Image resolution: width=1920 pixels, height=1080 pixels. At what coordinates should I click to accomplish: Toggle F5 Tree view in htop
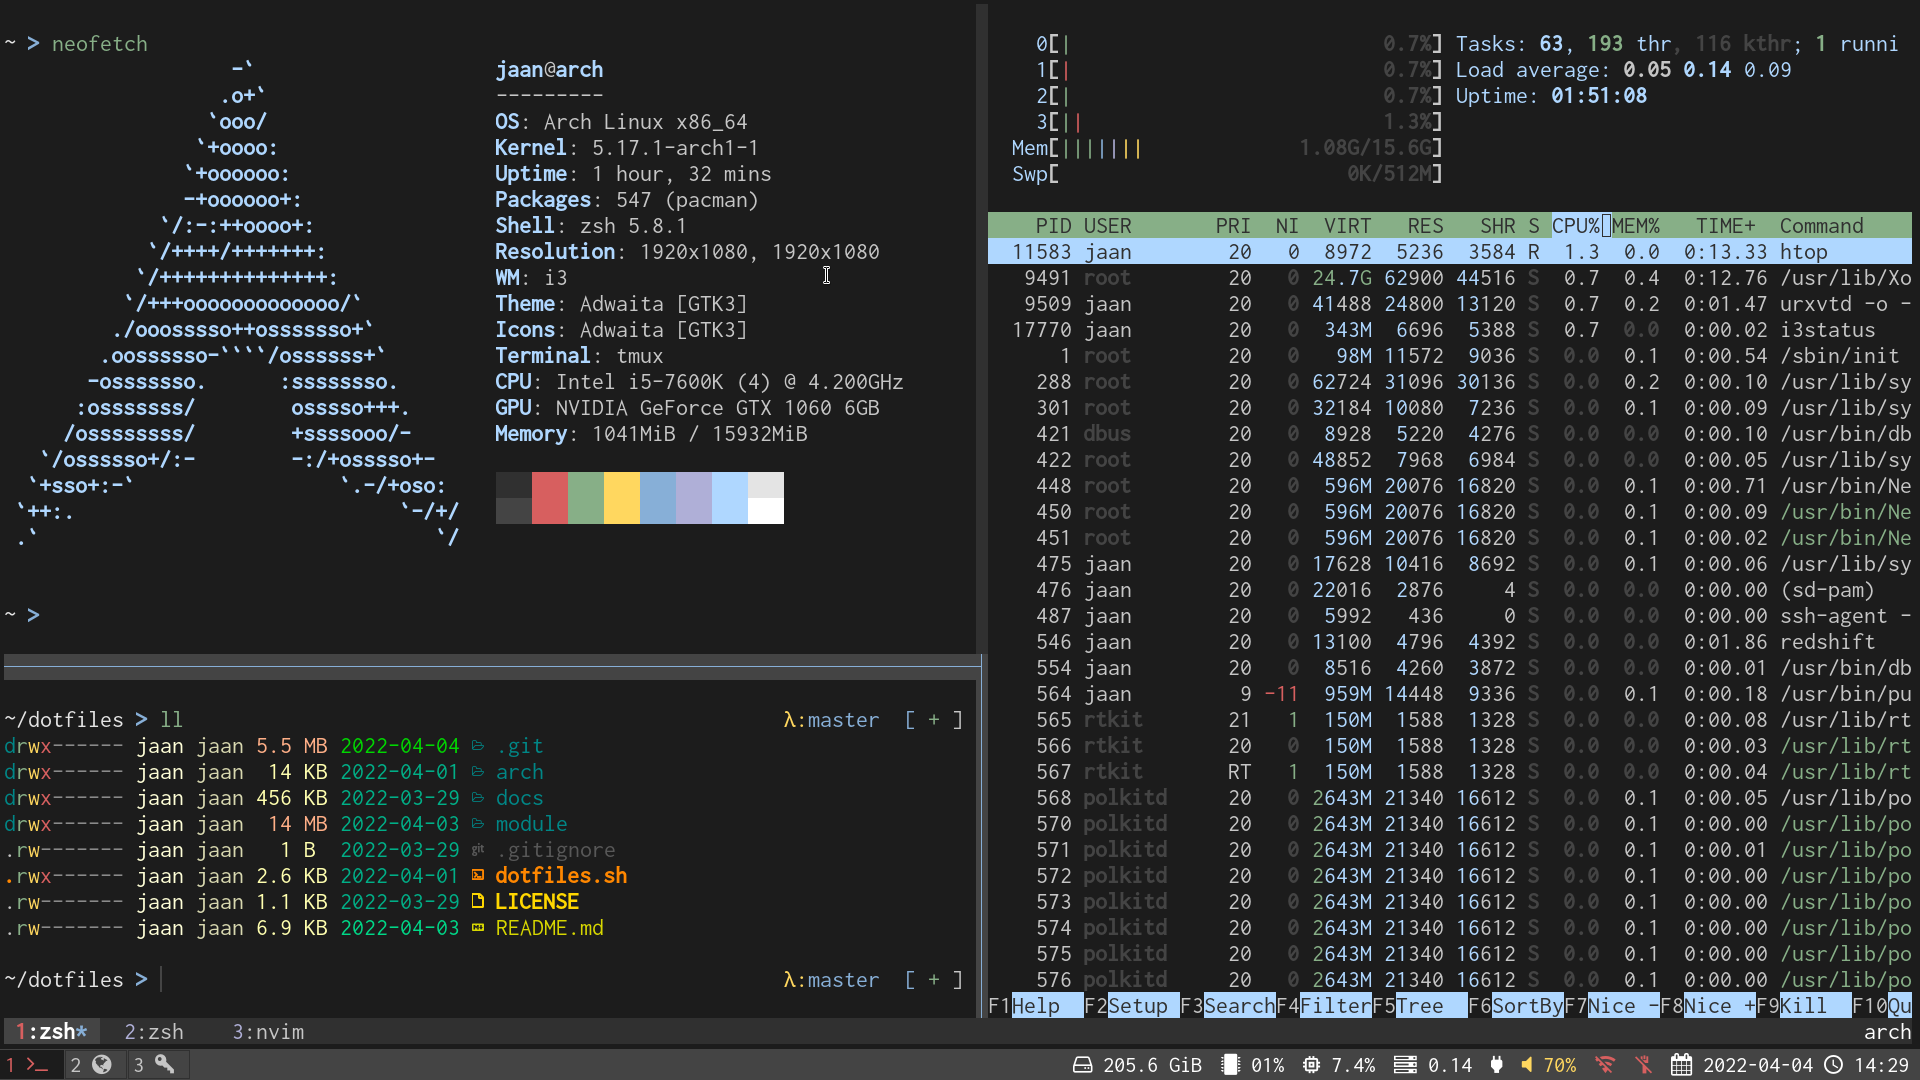coord(1418,1006)
